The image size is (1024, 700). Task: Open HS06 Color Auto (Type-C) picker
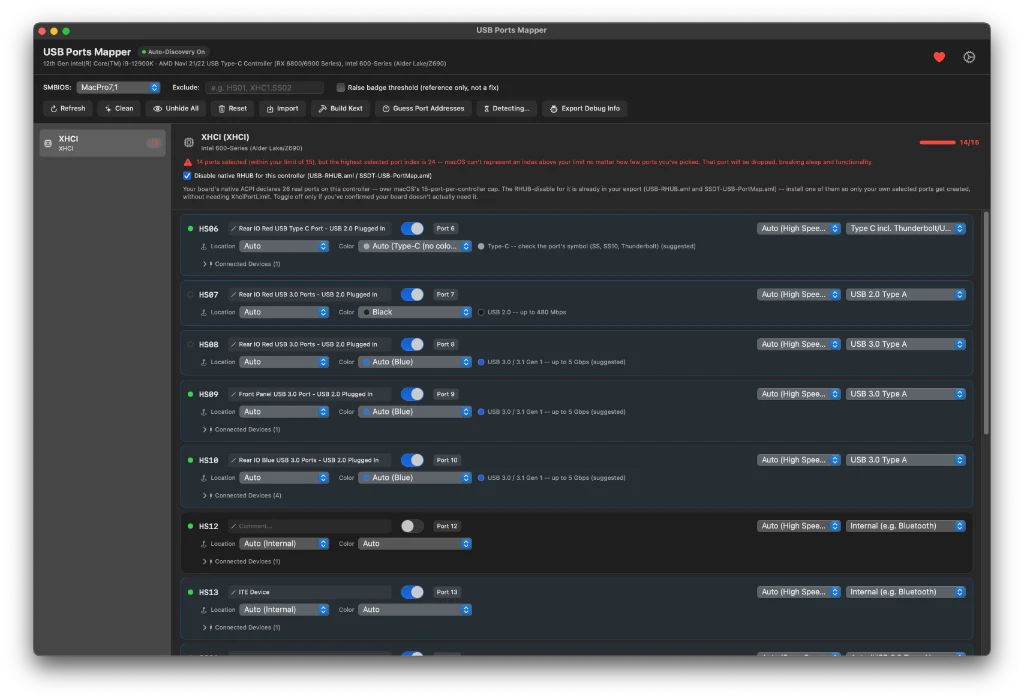pyautogui.click(x=415, y=246)
